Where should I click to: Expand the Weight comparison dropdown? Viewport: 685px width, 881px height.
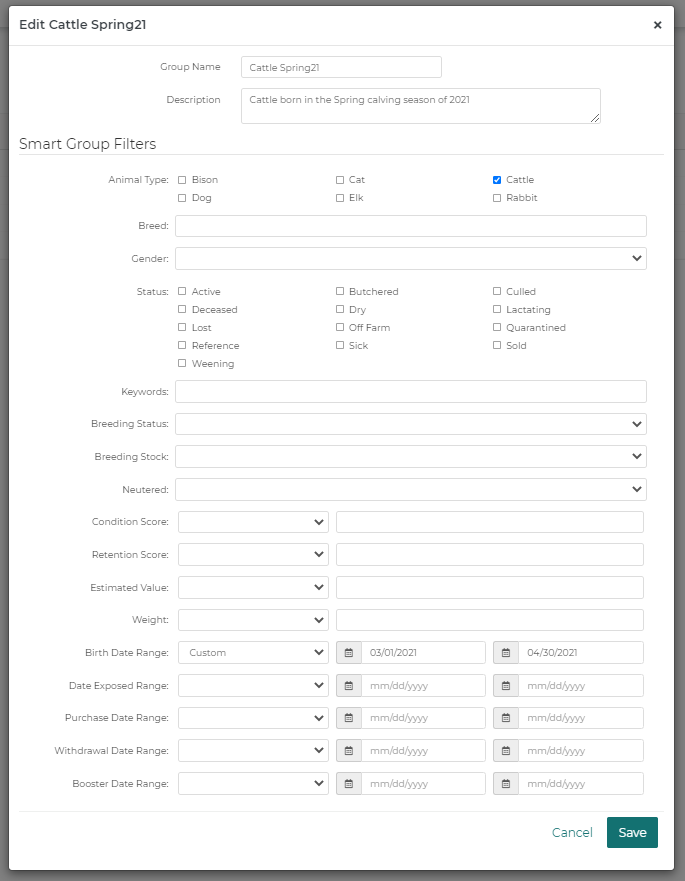(x=253, y=620)
